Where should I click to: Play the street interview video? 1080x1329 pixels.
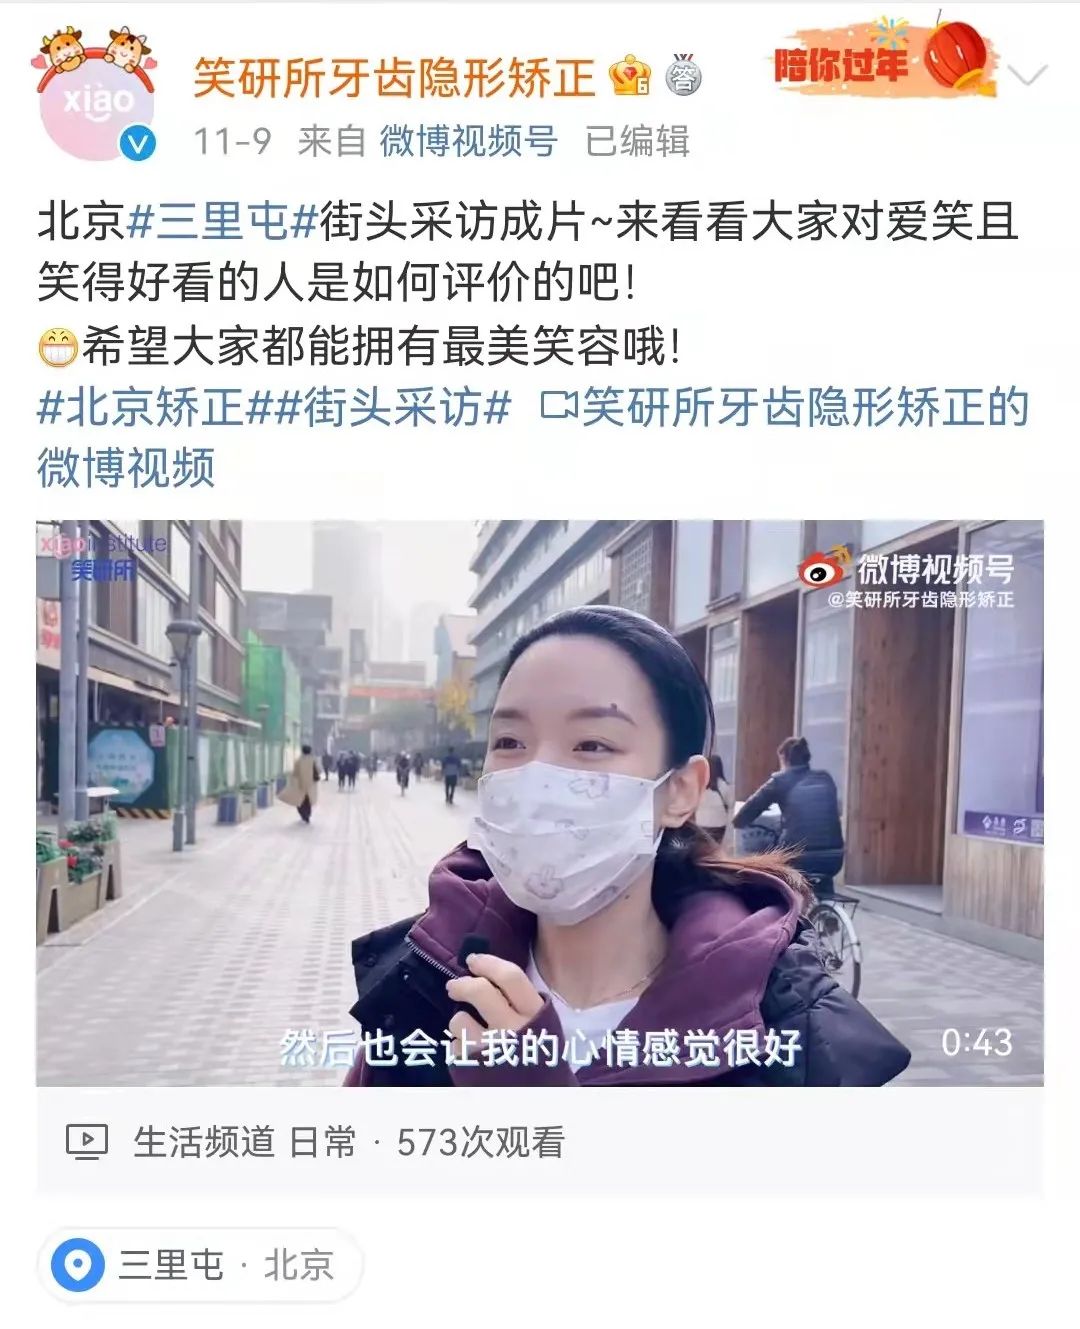pyautogui.click(x=540, y=803)
